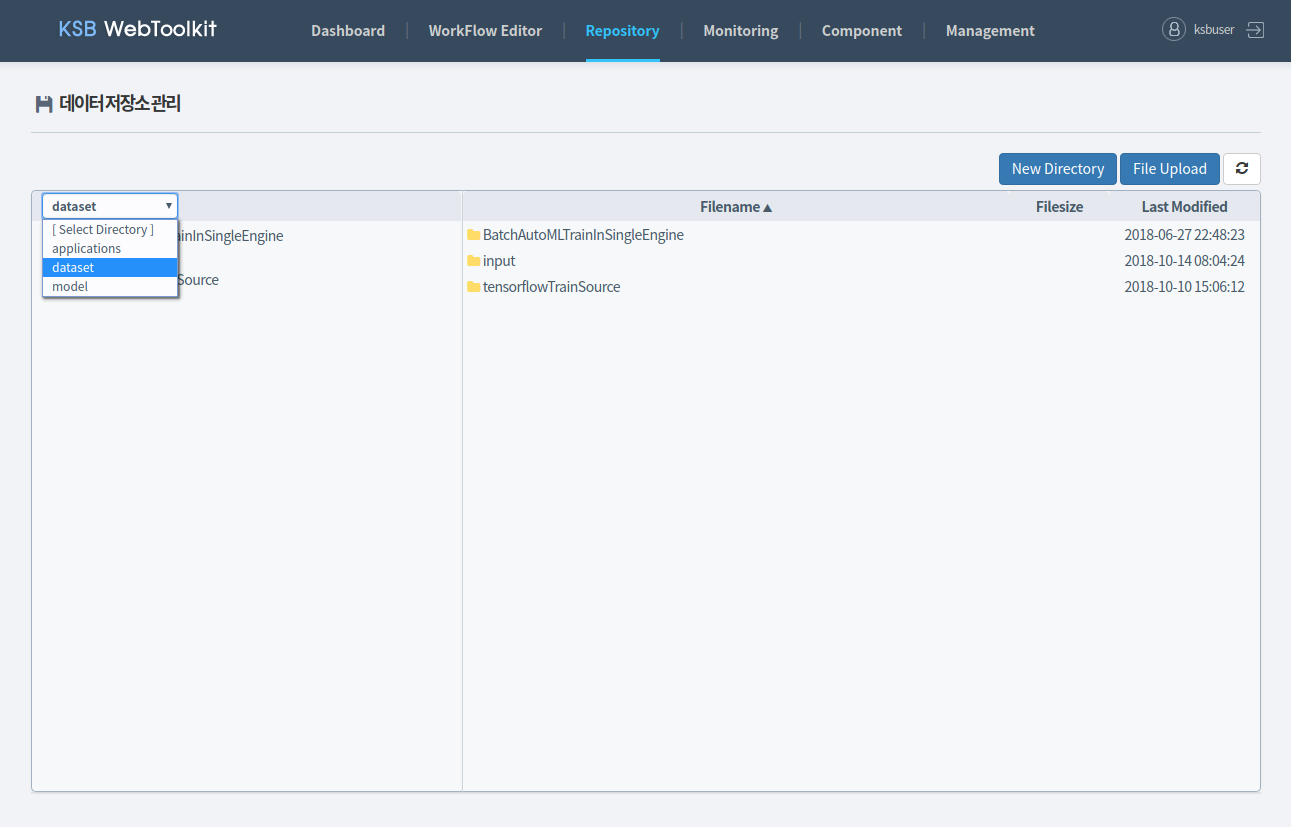Click the refresh icon button
Screen dimensions: 1291x827
tap(1242, 169)
